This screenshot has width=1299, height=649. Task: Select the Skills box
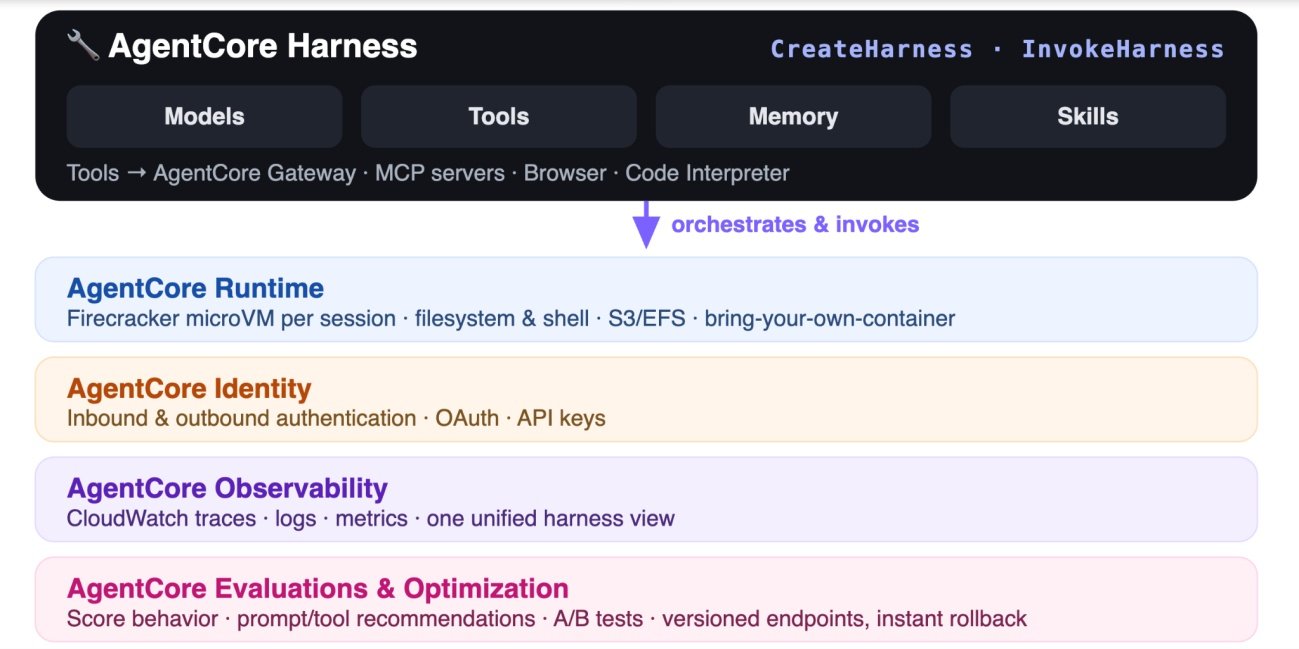click(x=1088, y=116)
